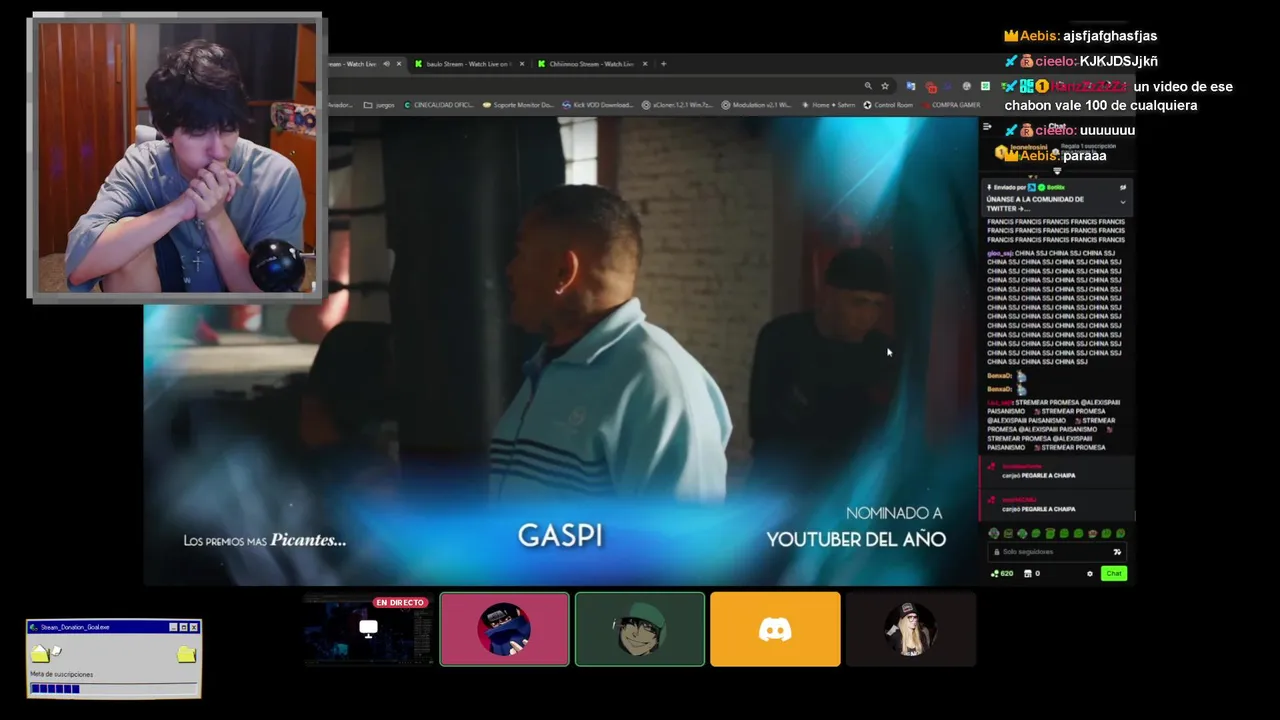1280x720 pixels.
Task: Open the red extension icon with badge
Action: 931,87
